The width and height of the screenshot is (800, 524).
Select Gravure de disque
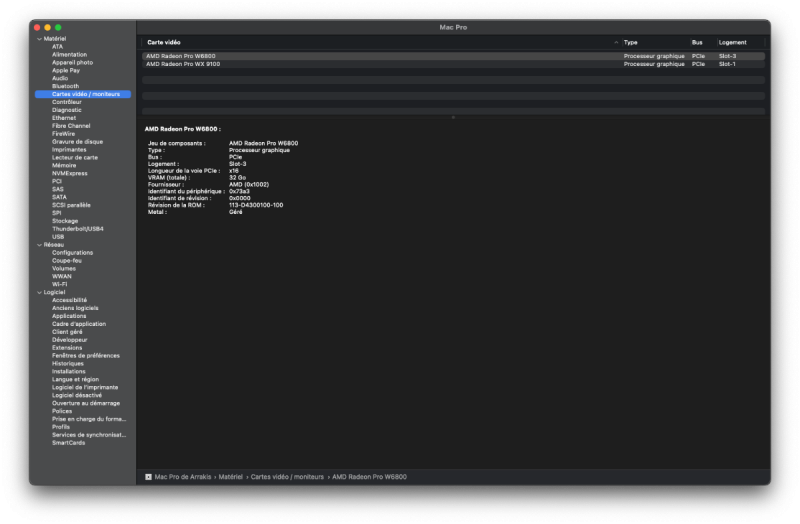pos(77,142)
